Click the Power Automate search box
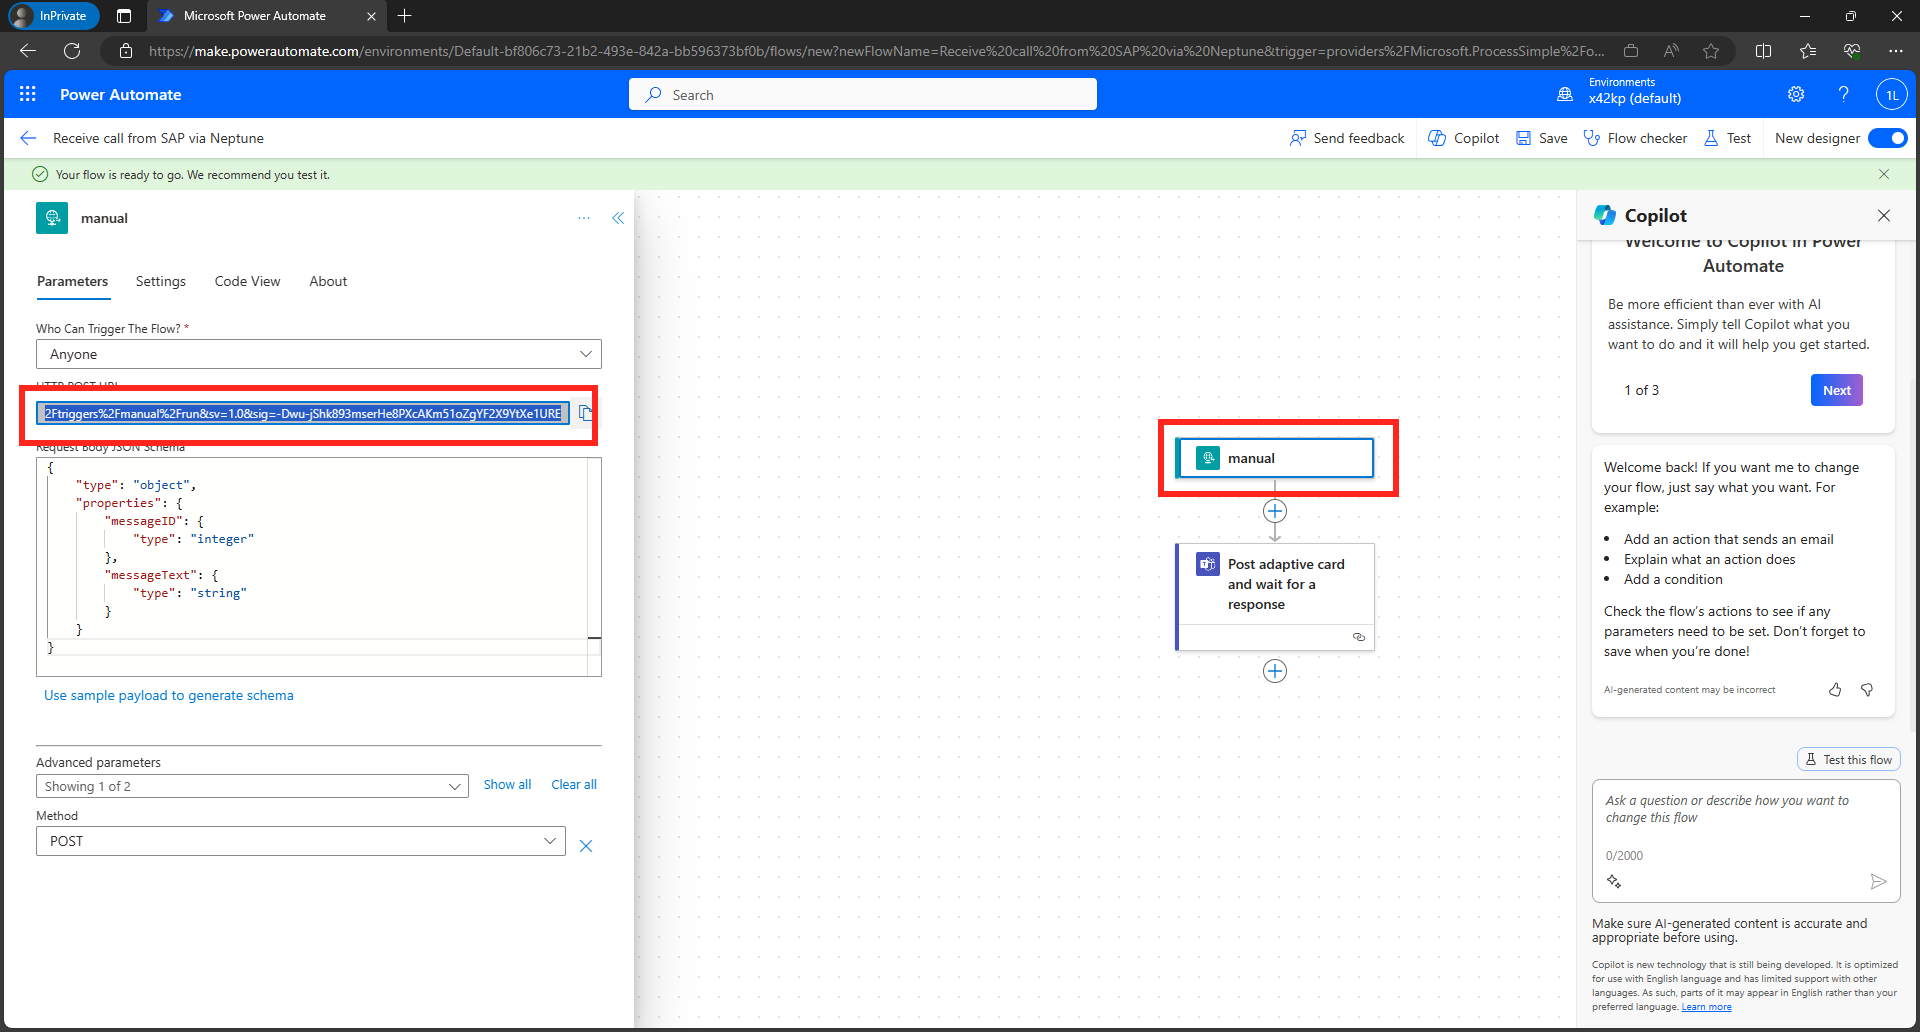 (863, 94)
